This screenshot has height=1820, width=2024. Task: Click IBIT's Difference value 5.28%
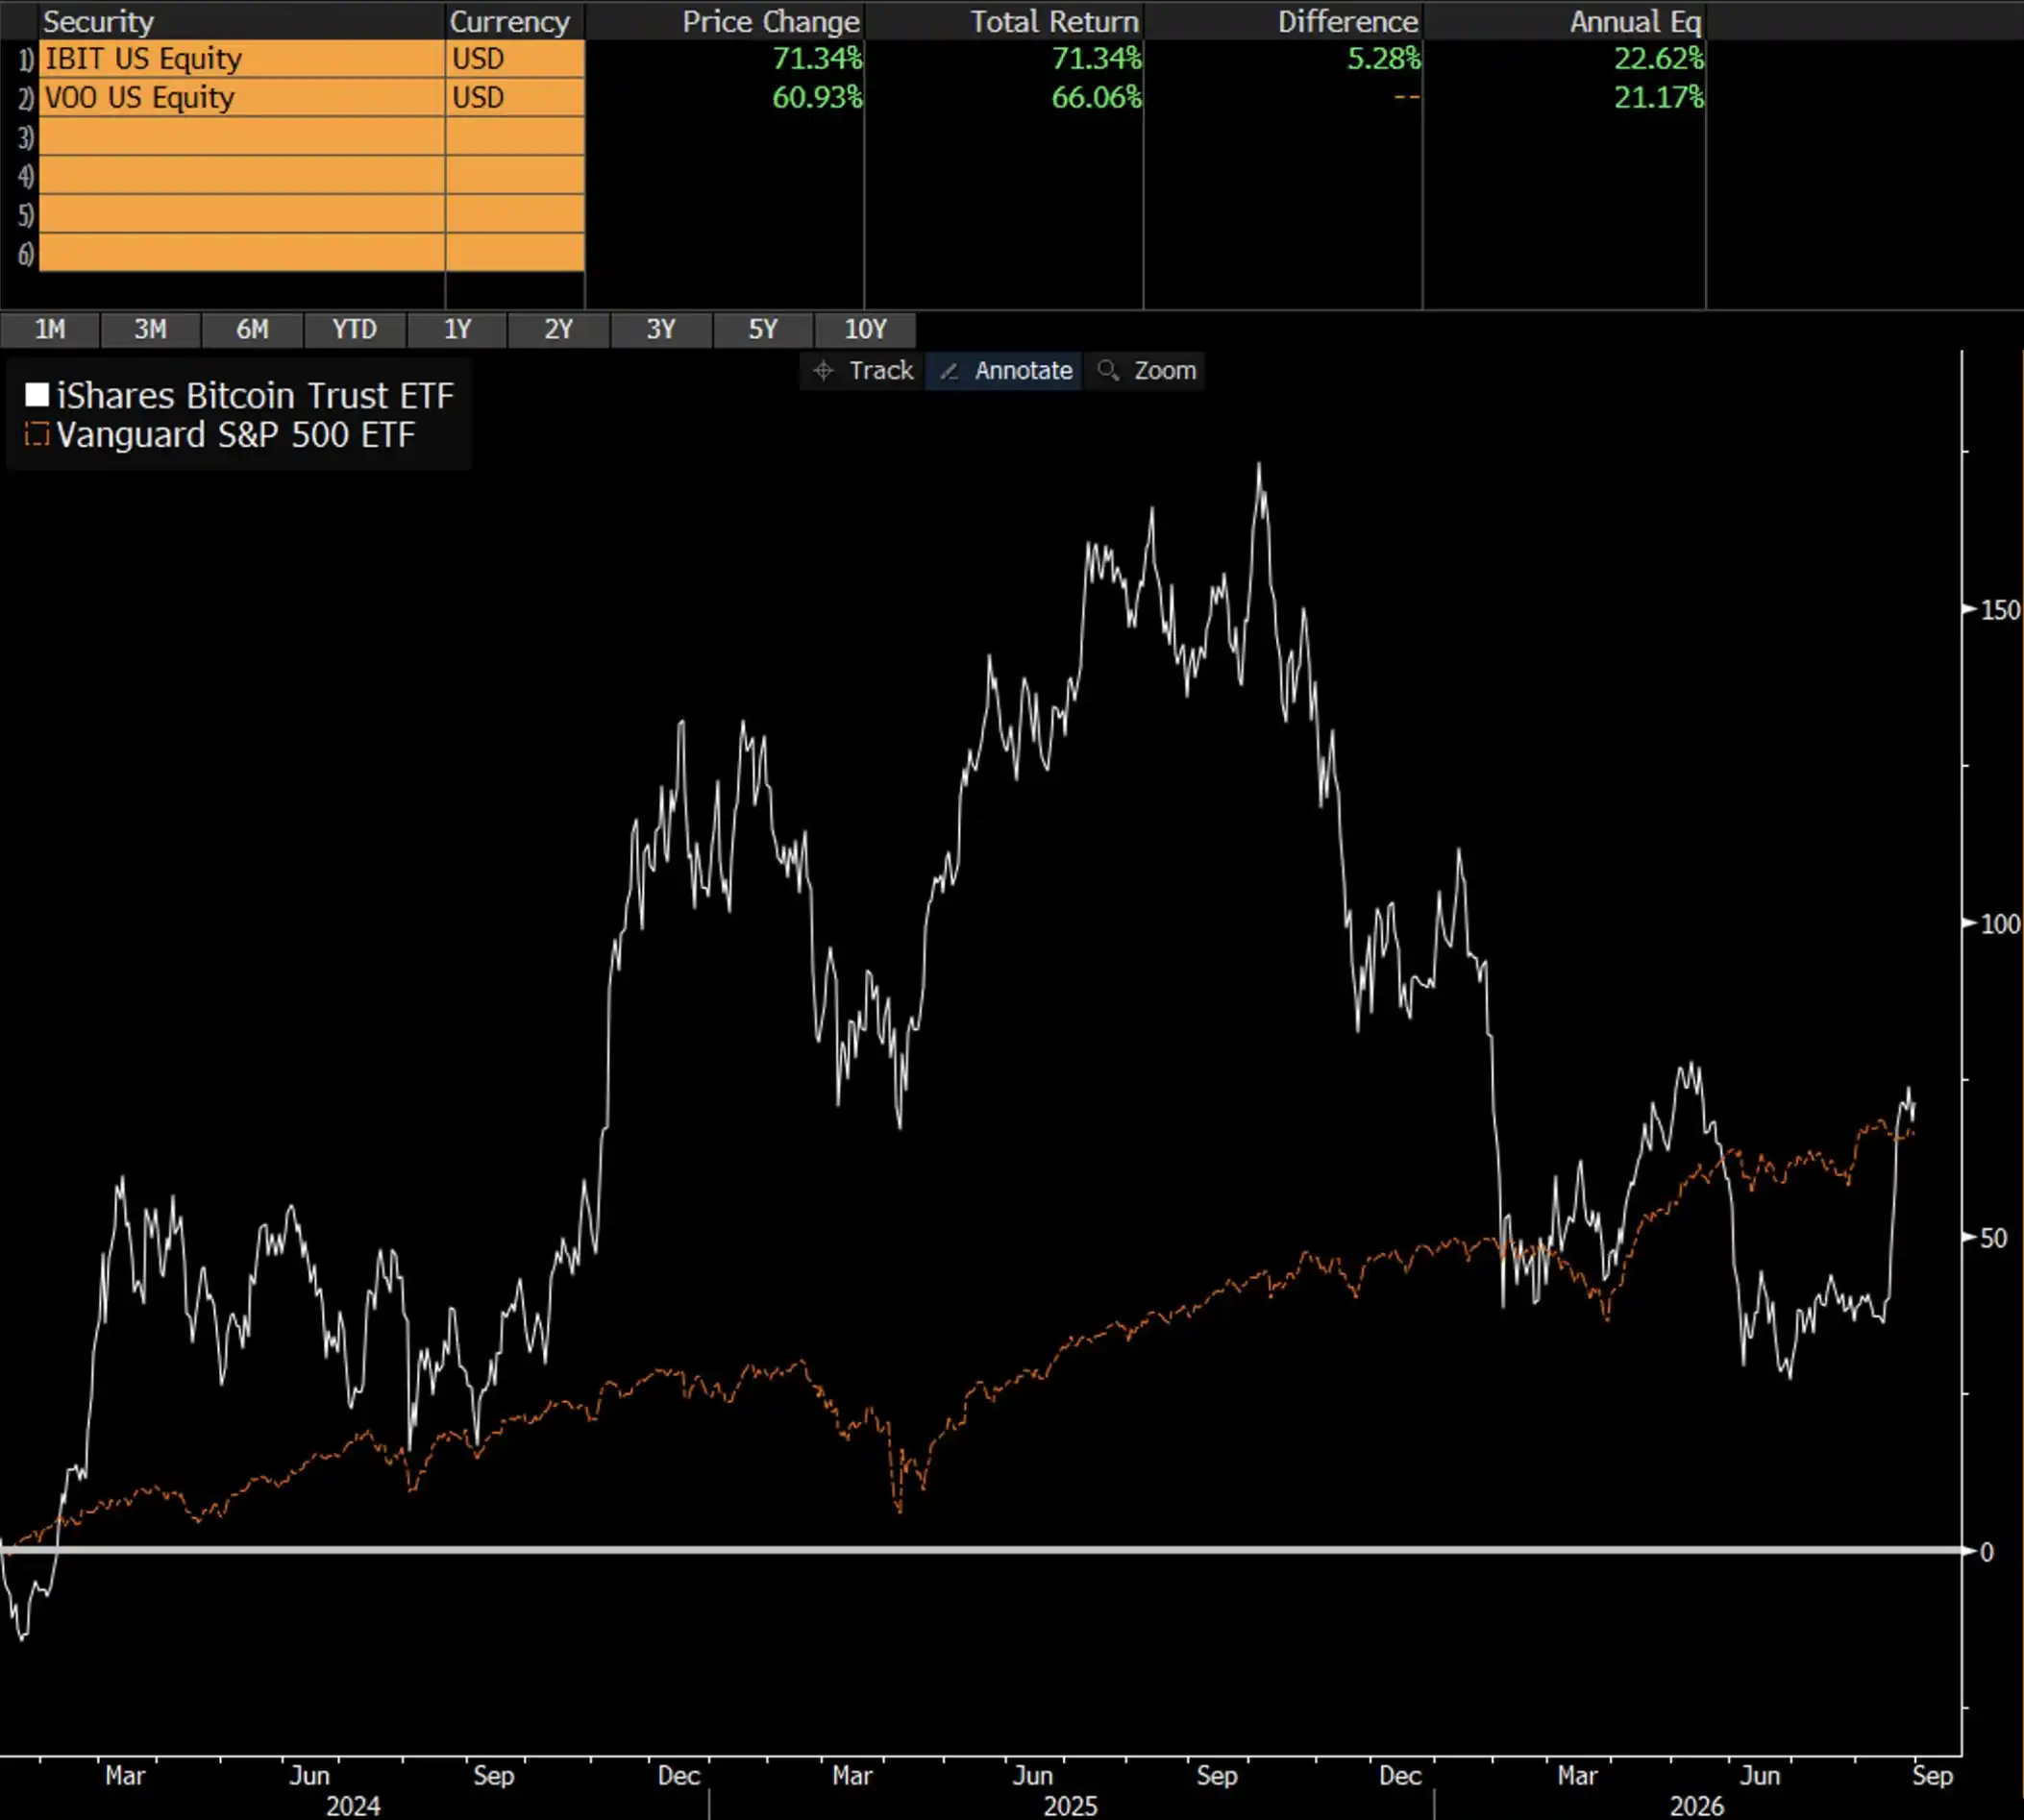point(1384,59)
